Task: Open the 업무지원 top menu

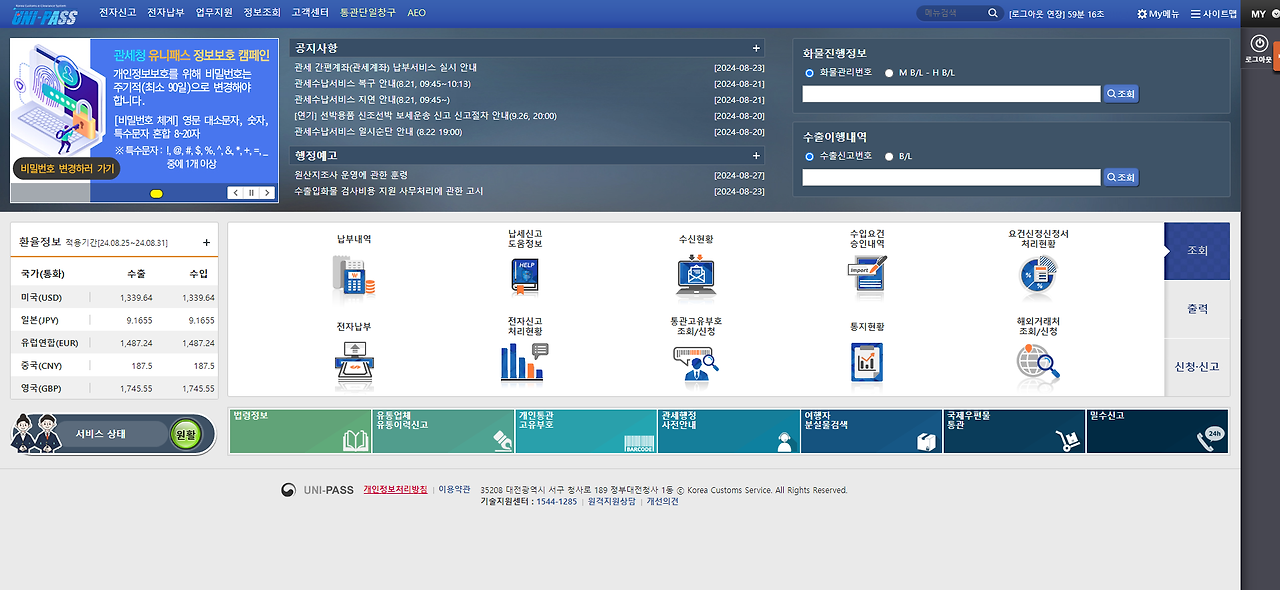Action: (214, 14)
